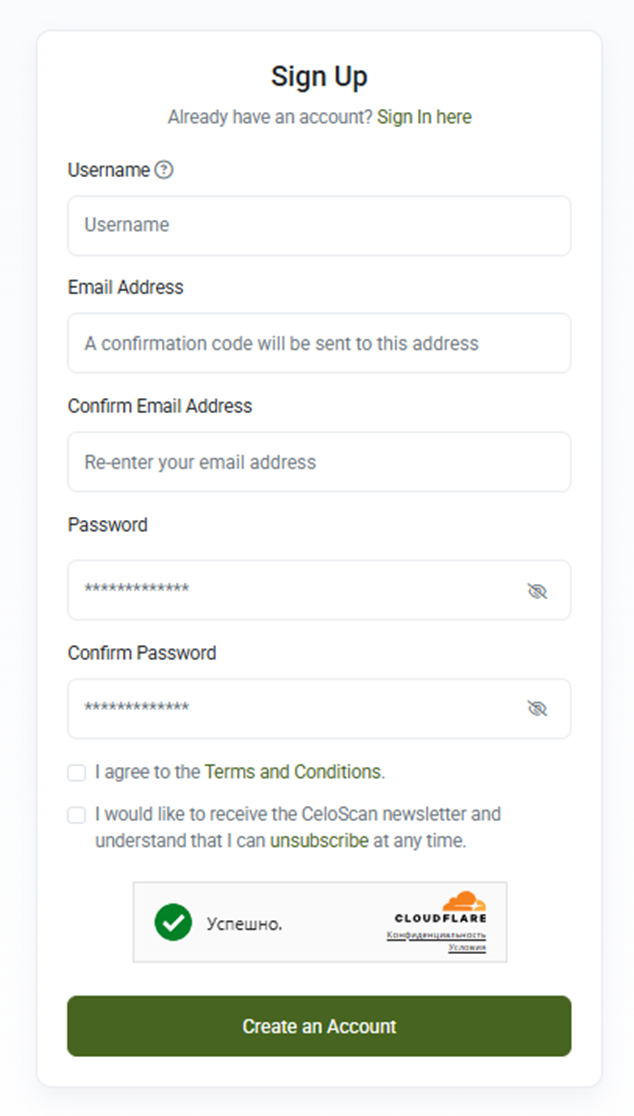Focus the Username input field
The image size is (634, 1116).
(319, 226)
